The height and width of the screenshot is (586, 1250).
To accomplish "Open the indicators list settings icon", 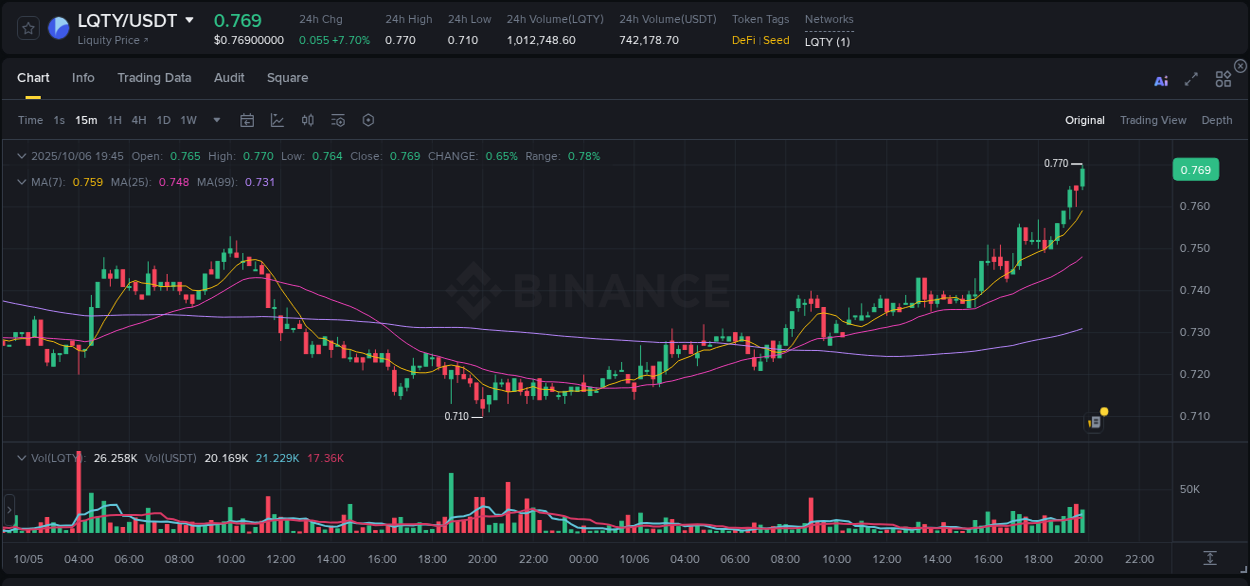I will pyautogui.click(x=337, y=119).
